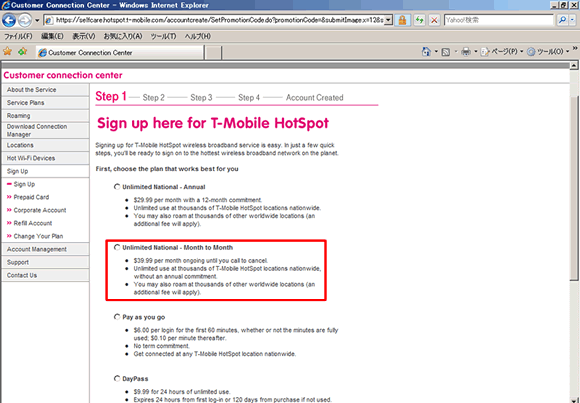Click the Stop loading red X icon
Screen dimensions: 580x403
[x=434, y=20]
